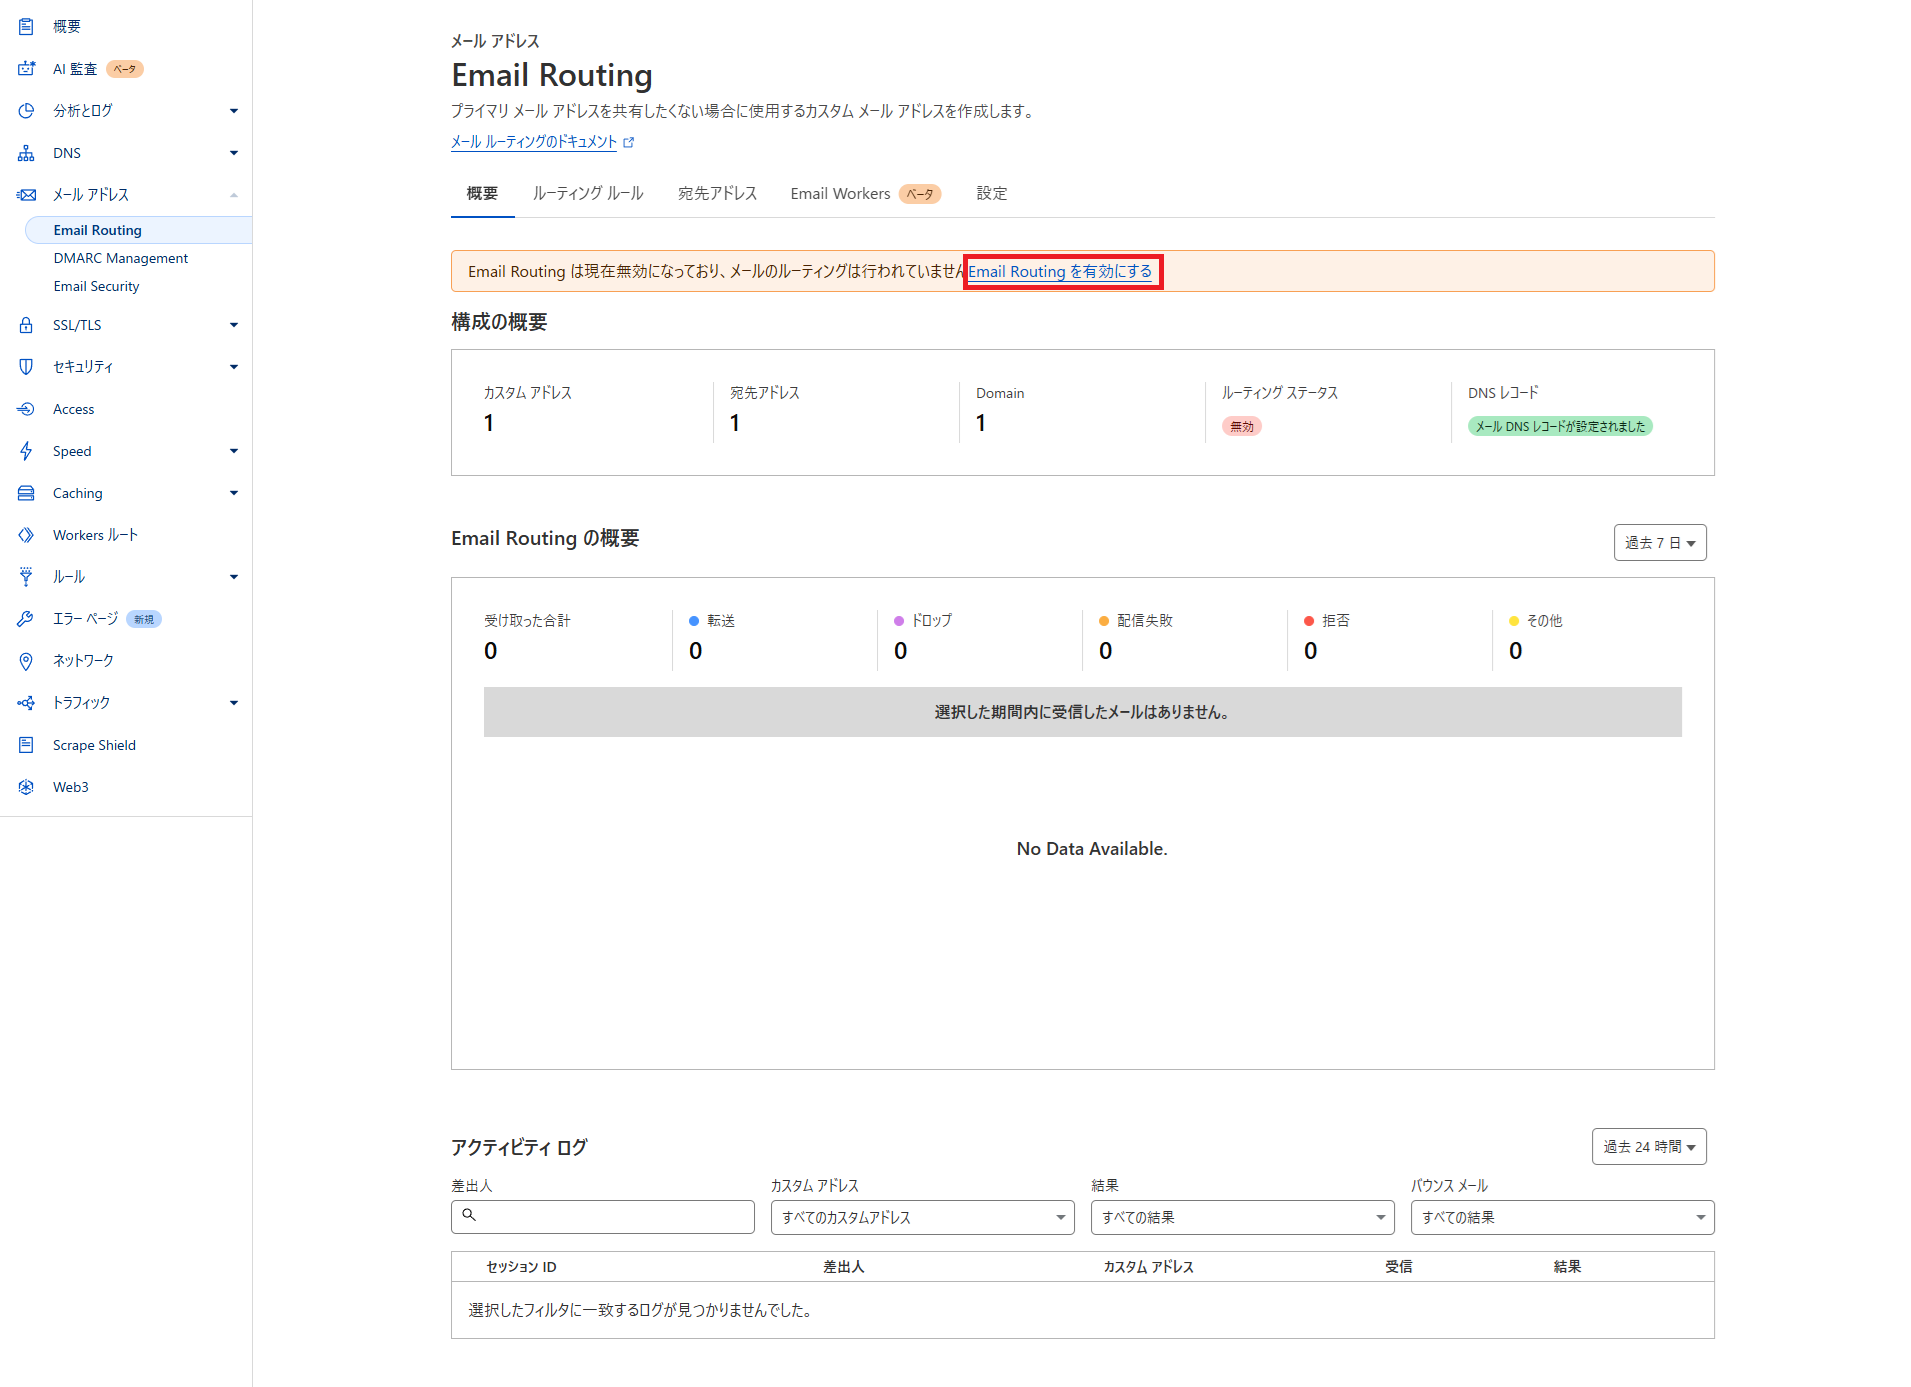Click the DNS network tree icon
This screenshot has height=1387, width=1911.
[26, 153]
